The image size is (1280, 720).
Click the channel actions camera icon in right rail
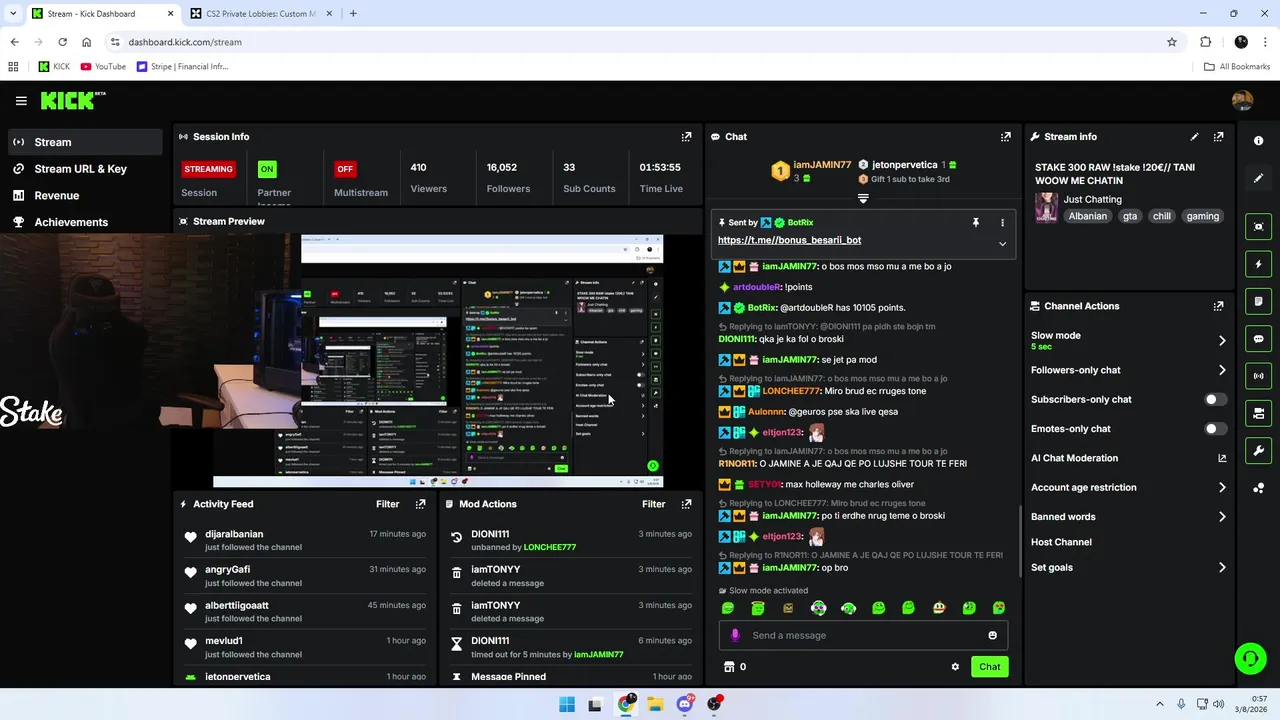click(x=1258, y=413)
